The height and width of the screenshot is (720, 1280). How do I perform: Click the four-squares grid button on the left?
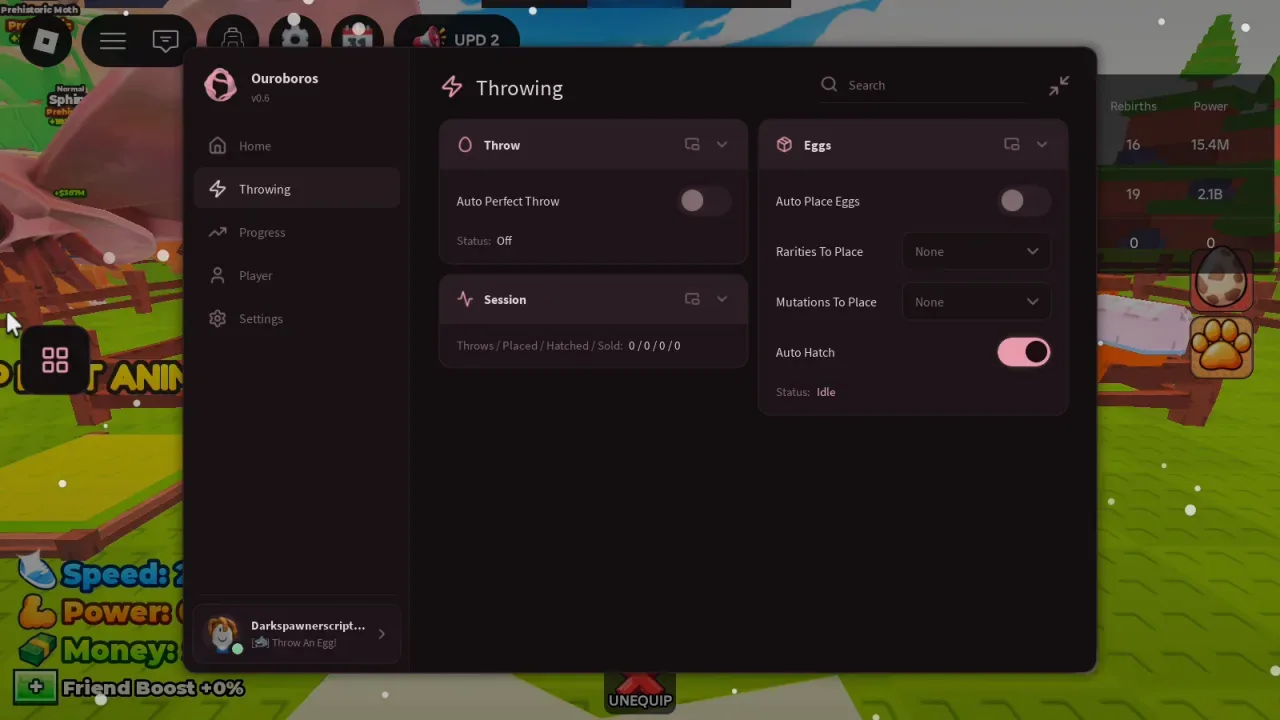pos(55,360)
